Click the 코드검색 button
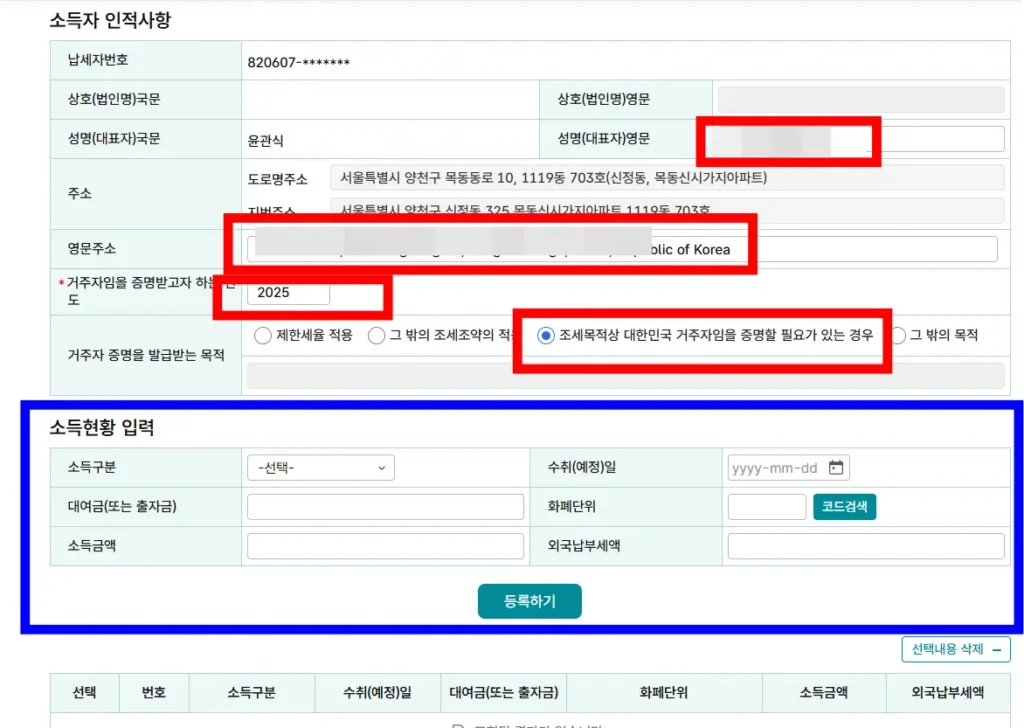Screen dimensions: 1024x728 click(x=845, y=507)
